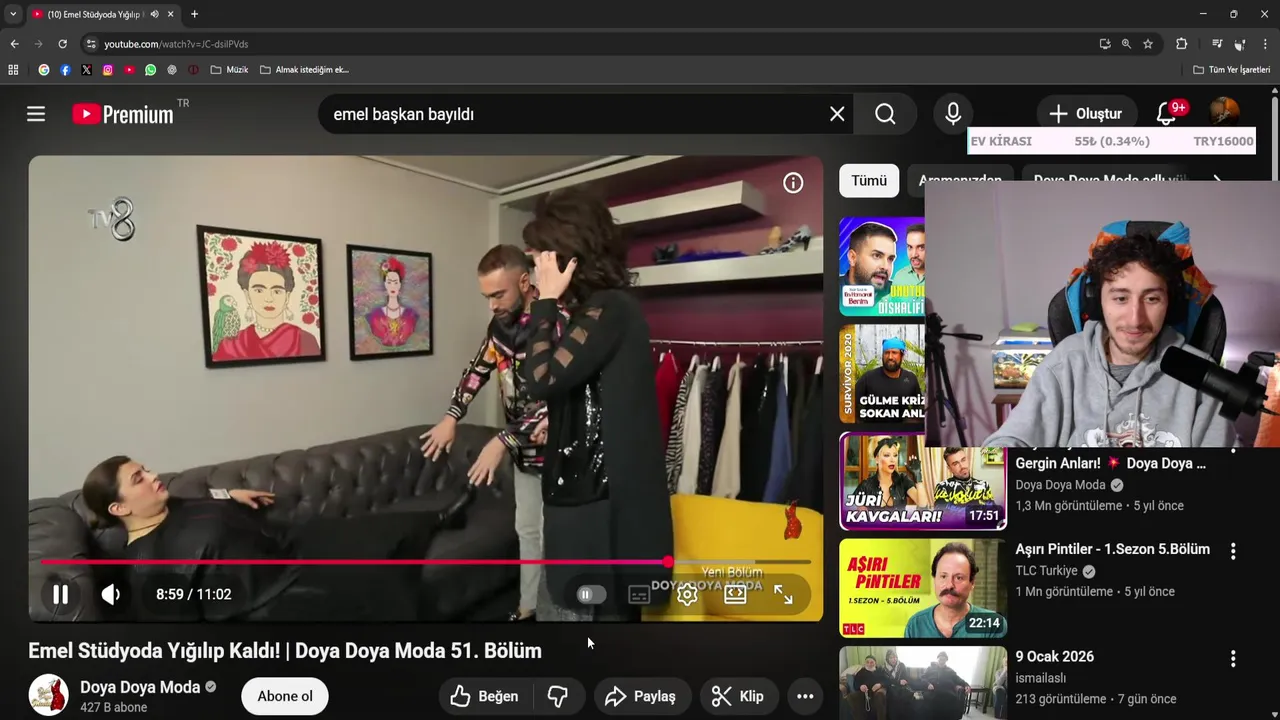Open Aşırı Pintiler 1.Sezon 5.Bölüm title
Screen dimensions: 1280x720
coord(1112,549)
